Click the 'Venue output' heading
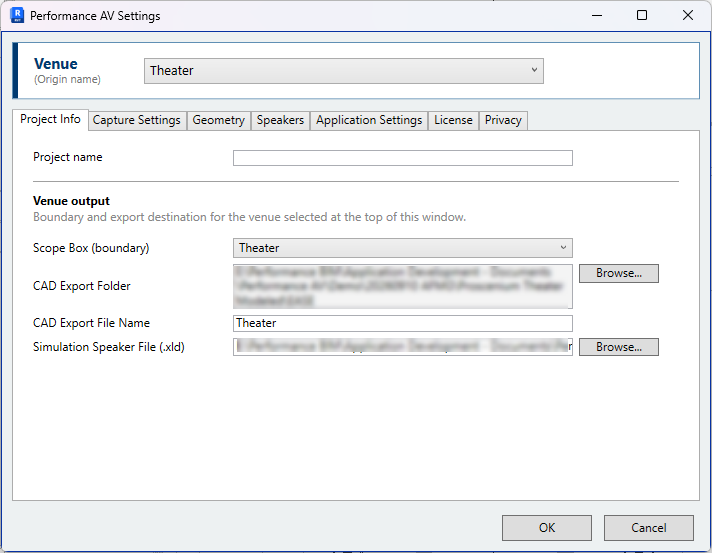 pyautogui.click(x=71, y=201)
